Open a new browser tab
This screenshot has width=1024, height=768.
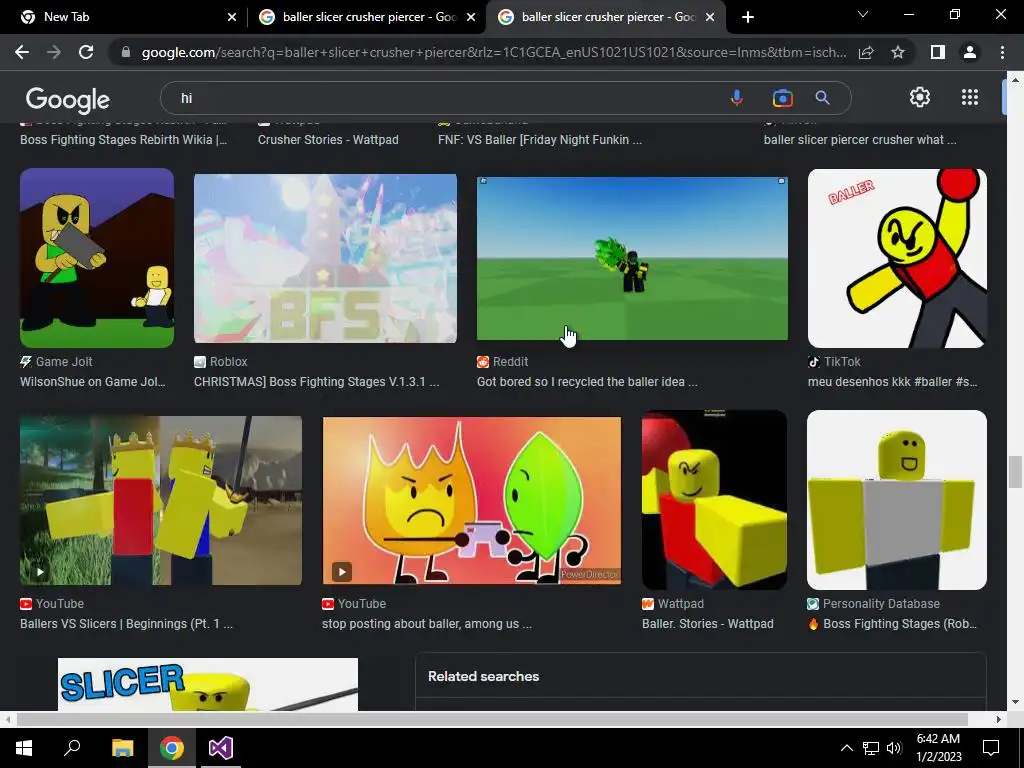click(x=748, y=17)
